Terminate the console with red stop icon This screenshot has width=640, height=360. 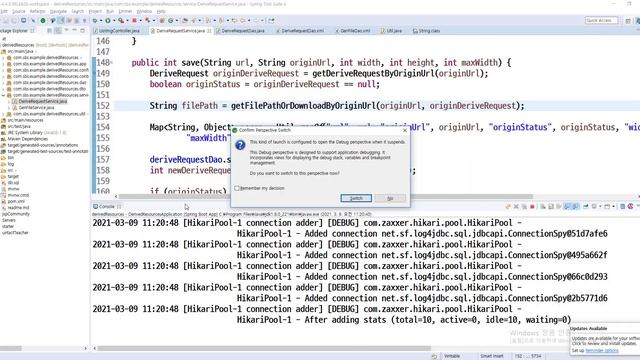532,207
